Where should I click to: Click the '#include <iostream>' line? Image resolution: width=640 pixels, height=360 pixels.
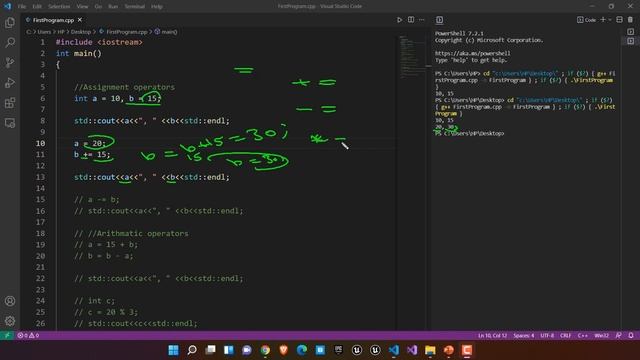click(99, 42)
